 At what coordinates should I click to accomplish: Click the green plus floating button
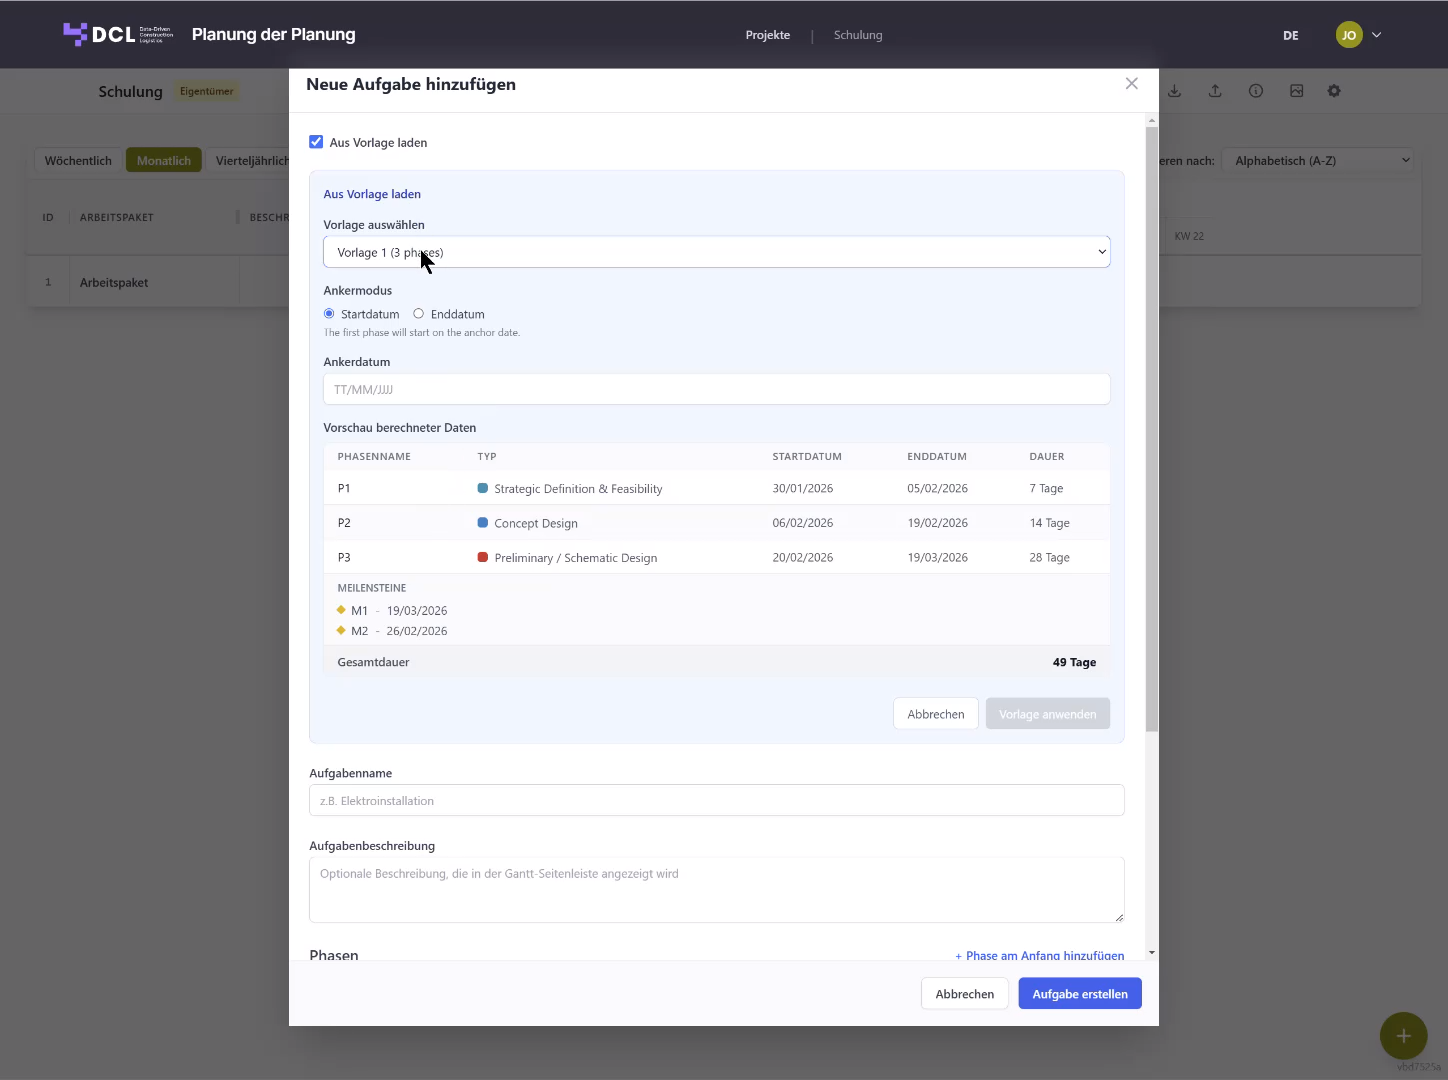coord(1403,1036)
